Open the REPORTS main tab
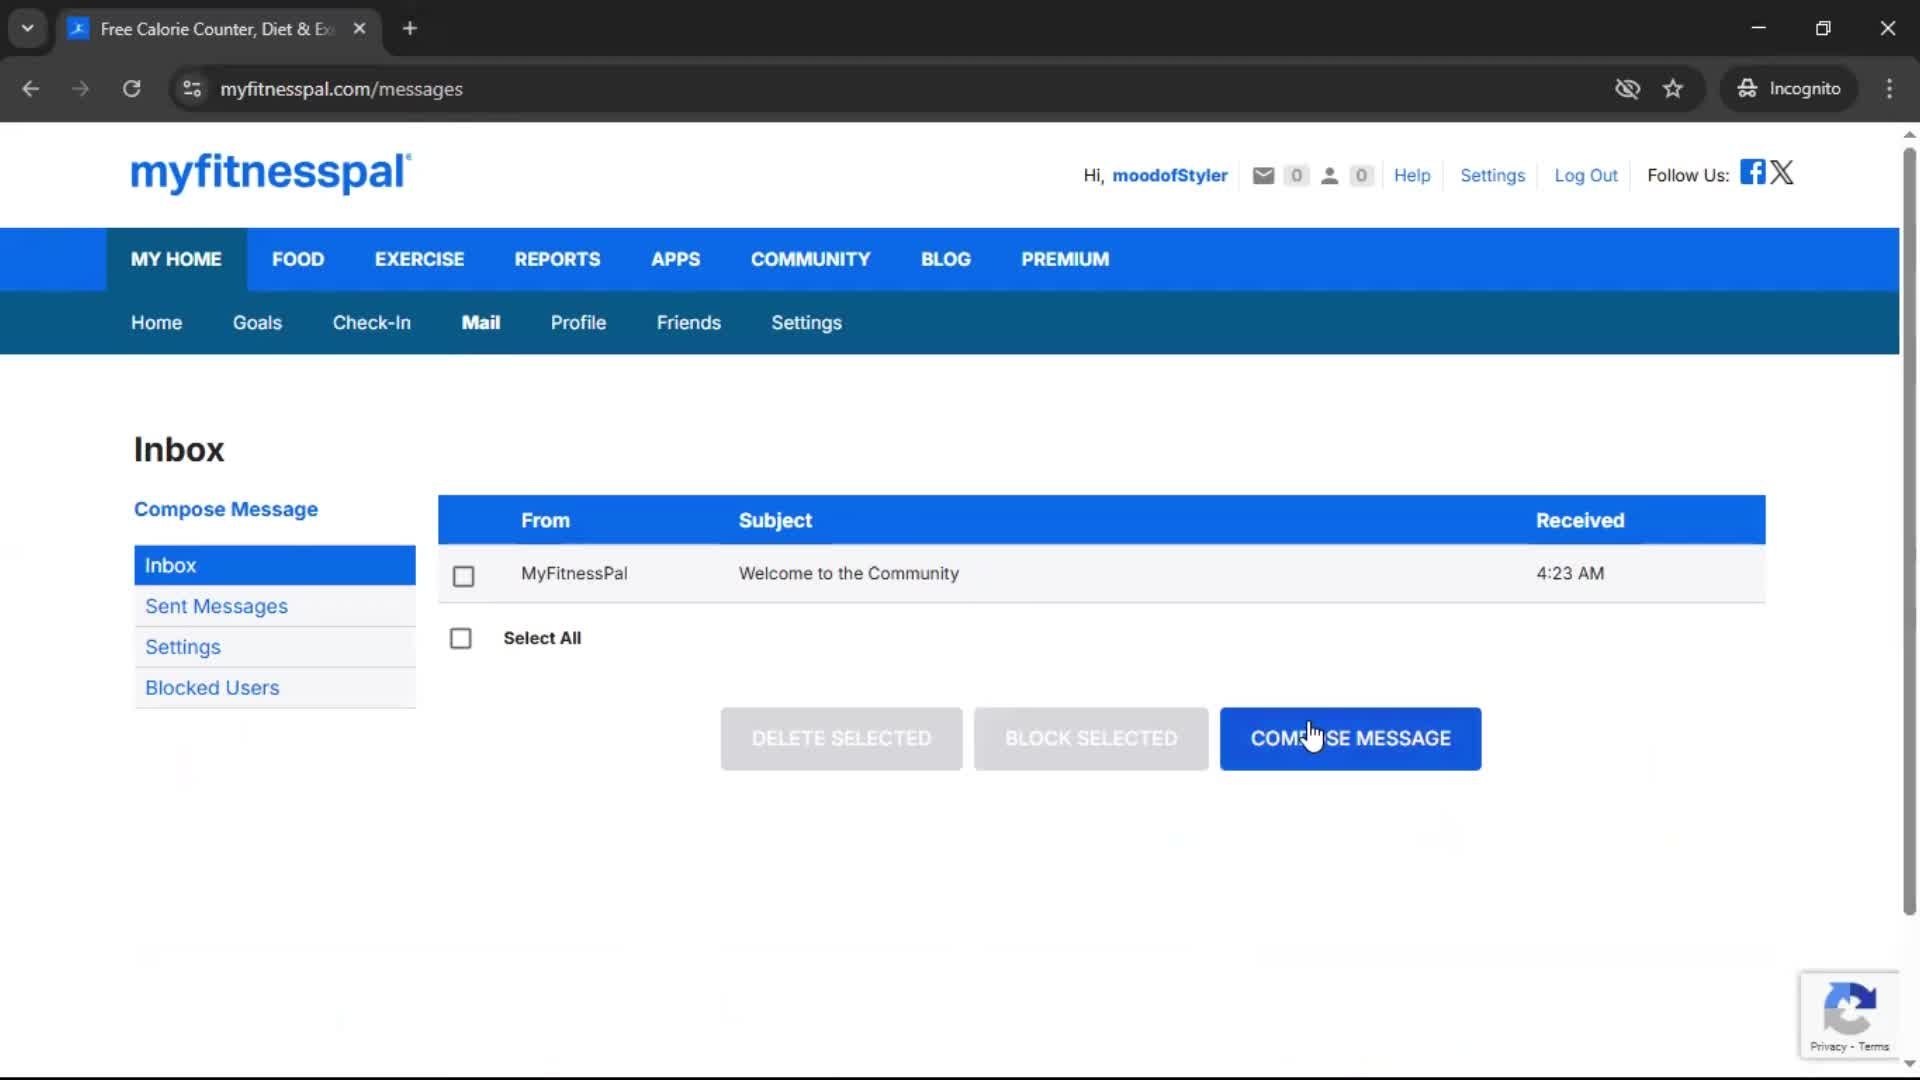1920x1080 pixels. point(557,259)
